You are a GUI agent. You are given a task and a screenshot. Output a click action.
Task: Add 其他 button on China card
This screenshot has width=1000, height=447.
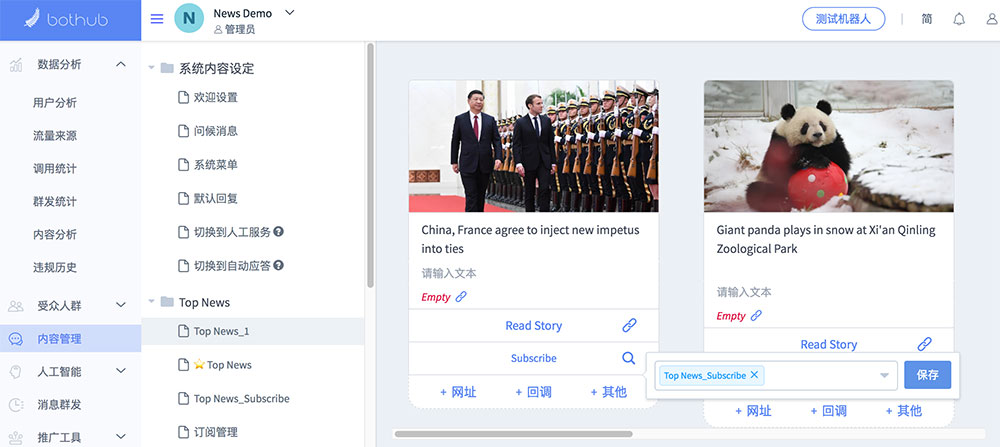coord(608,392)
